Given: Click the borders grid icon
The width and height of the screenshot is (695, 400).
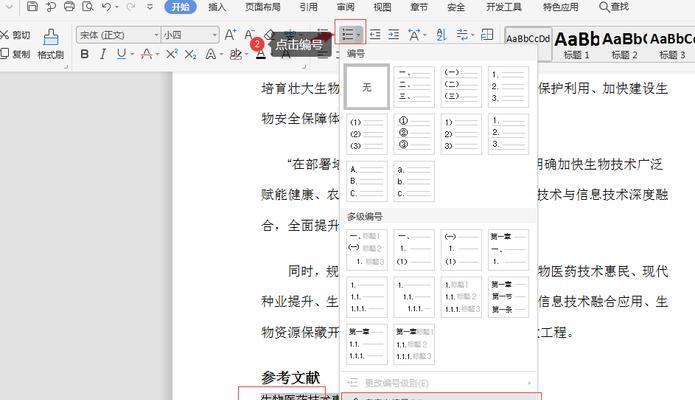Looking at the screenshot, I should coord(487,35).
